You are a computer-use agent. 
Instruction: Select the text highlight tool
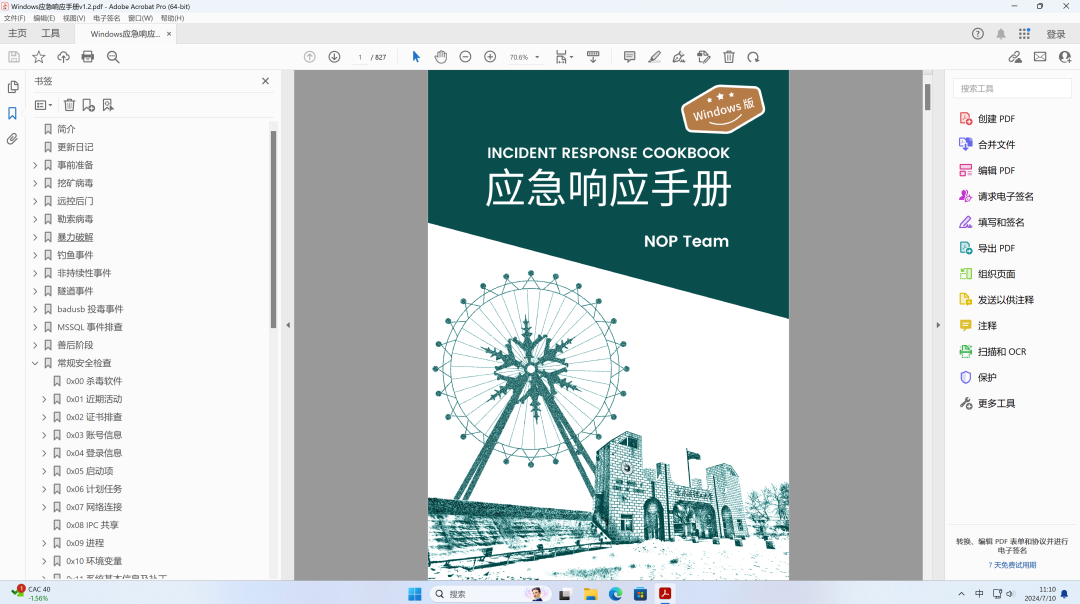(x=654, y=57)
